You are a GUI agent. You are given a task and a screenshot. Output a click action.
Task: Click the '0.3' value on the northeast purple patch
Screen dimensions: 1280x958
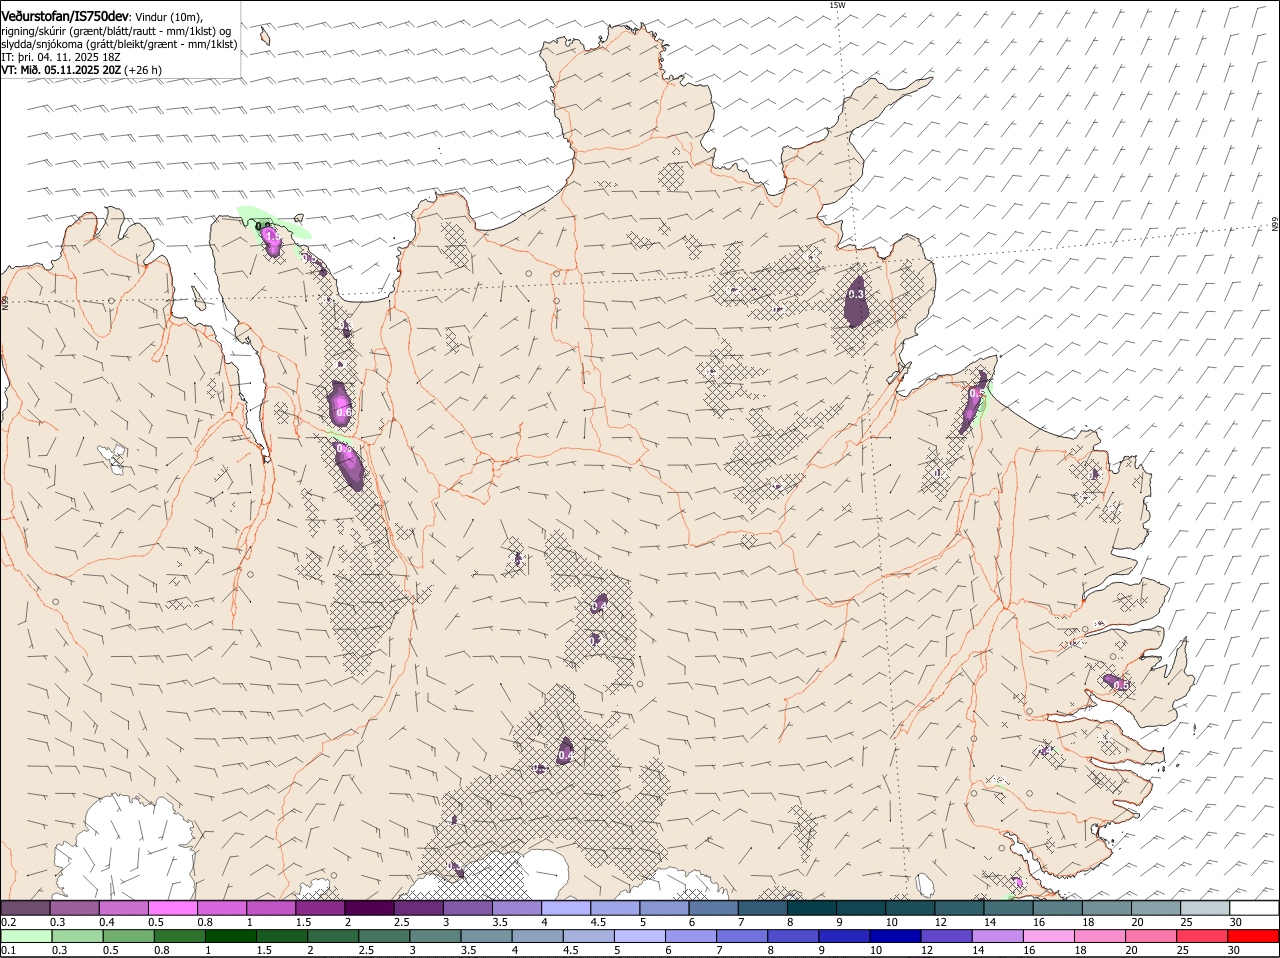[x=856, y=294]
